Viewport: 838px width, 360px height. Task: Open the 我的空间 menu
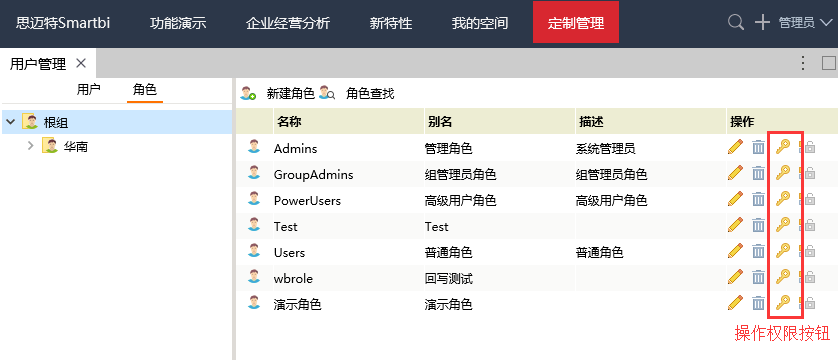pyautogui.click(x=480, y=24)
